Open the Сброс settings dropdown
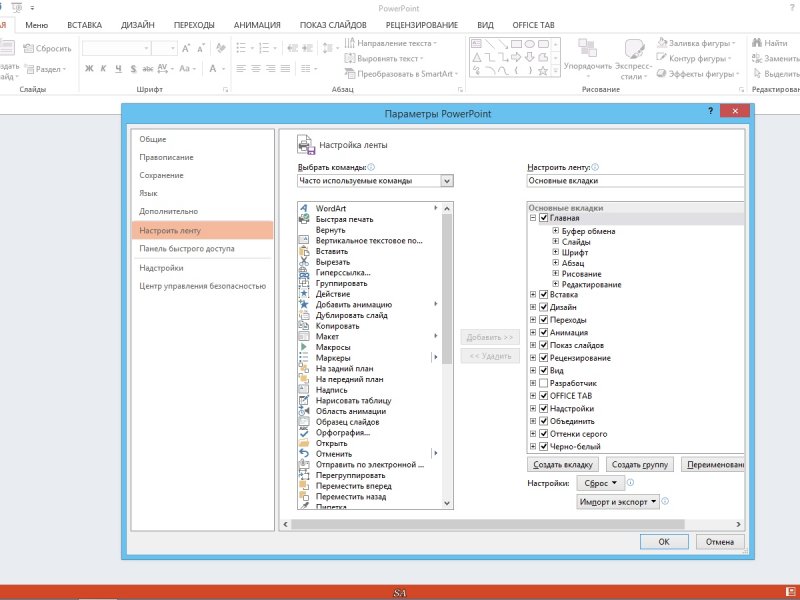The width and height of the screenshot is (800, 600). click(x=601, y=483)
